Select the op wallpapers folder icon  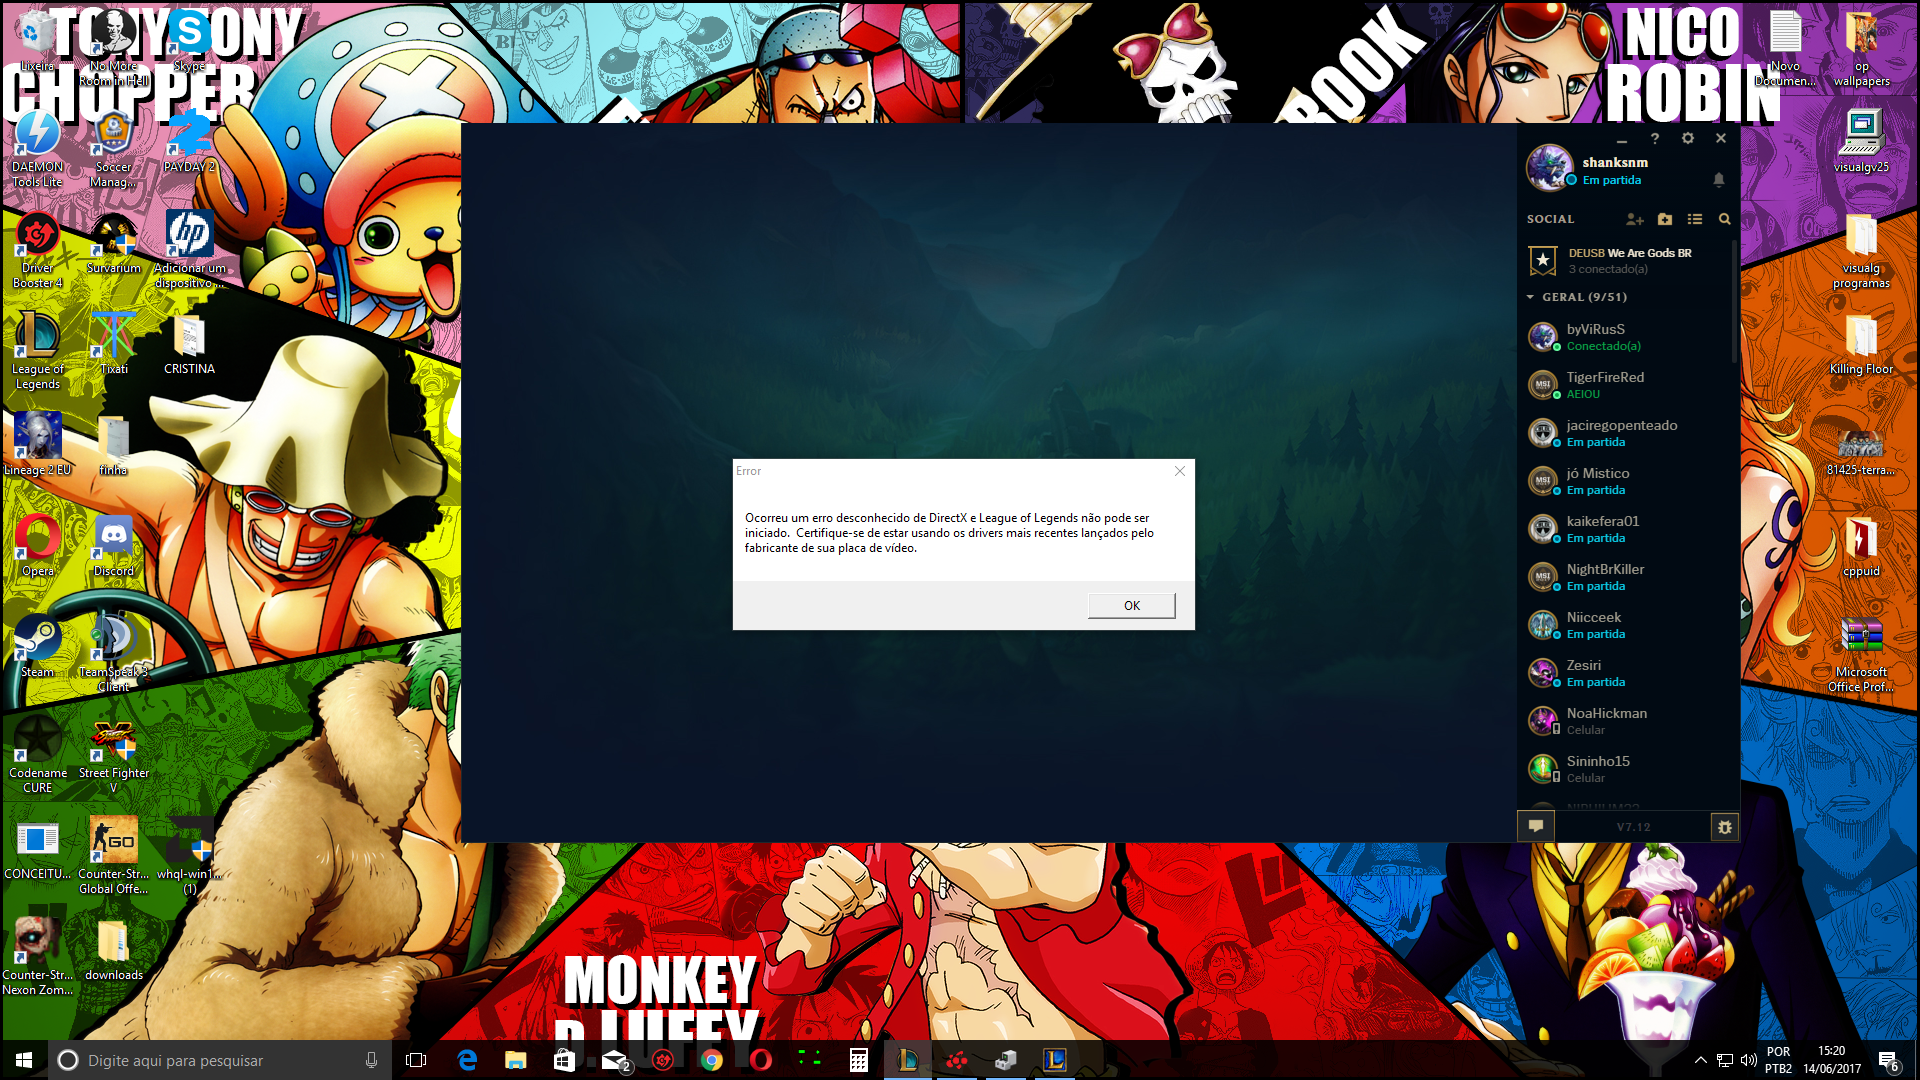pyautogui.click(x=1861, y=48)
